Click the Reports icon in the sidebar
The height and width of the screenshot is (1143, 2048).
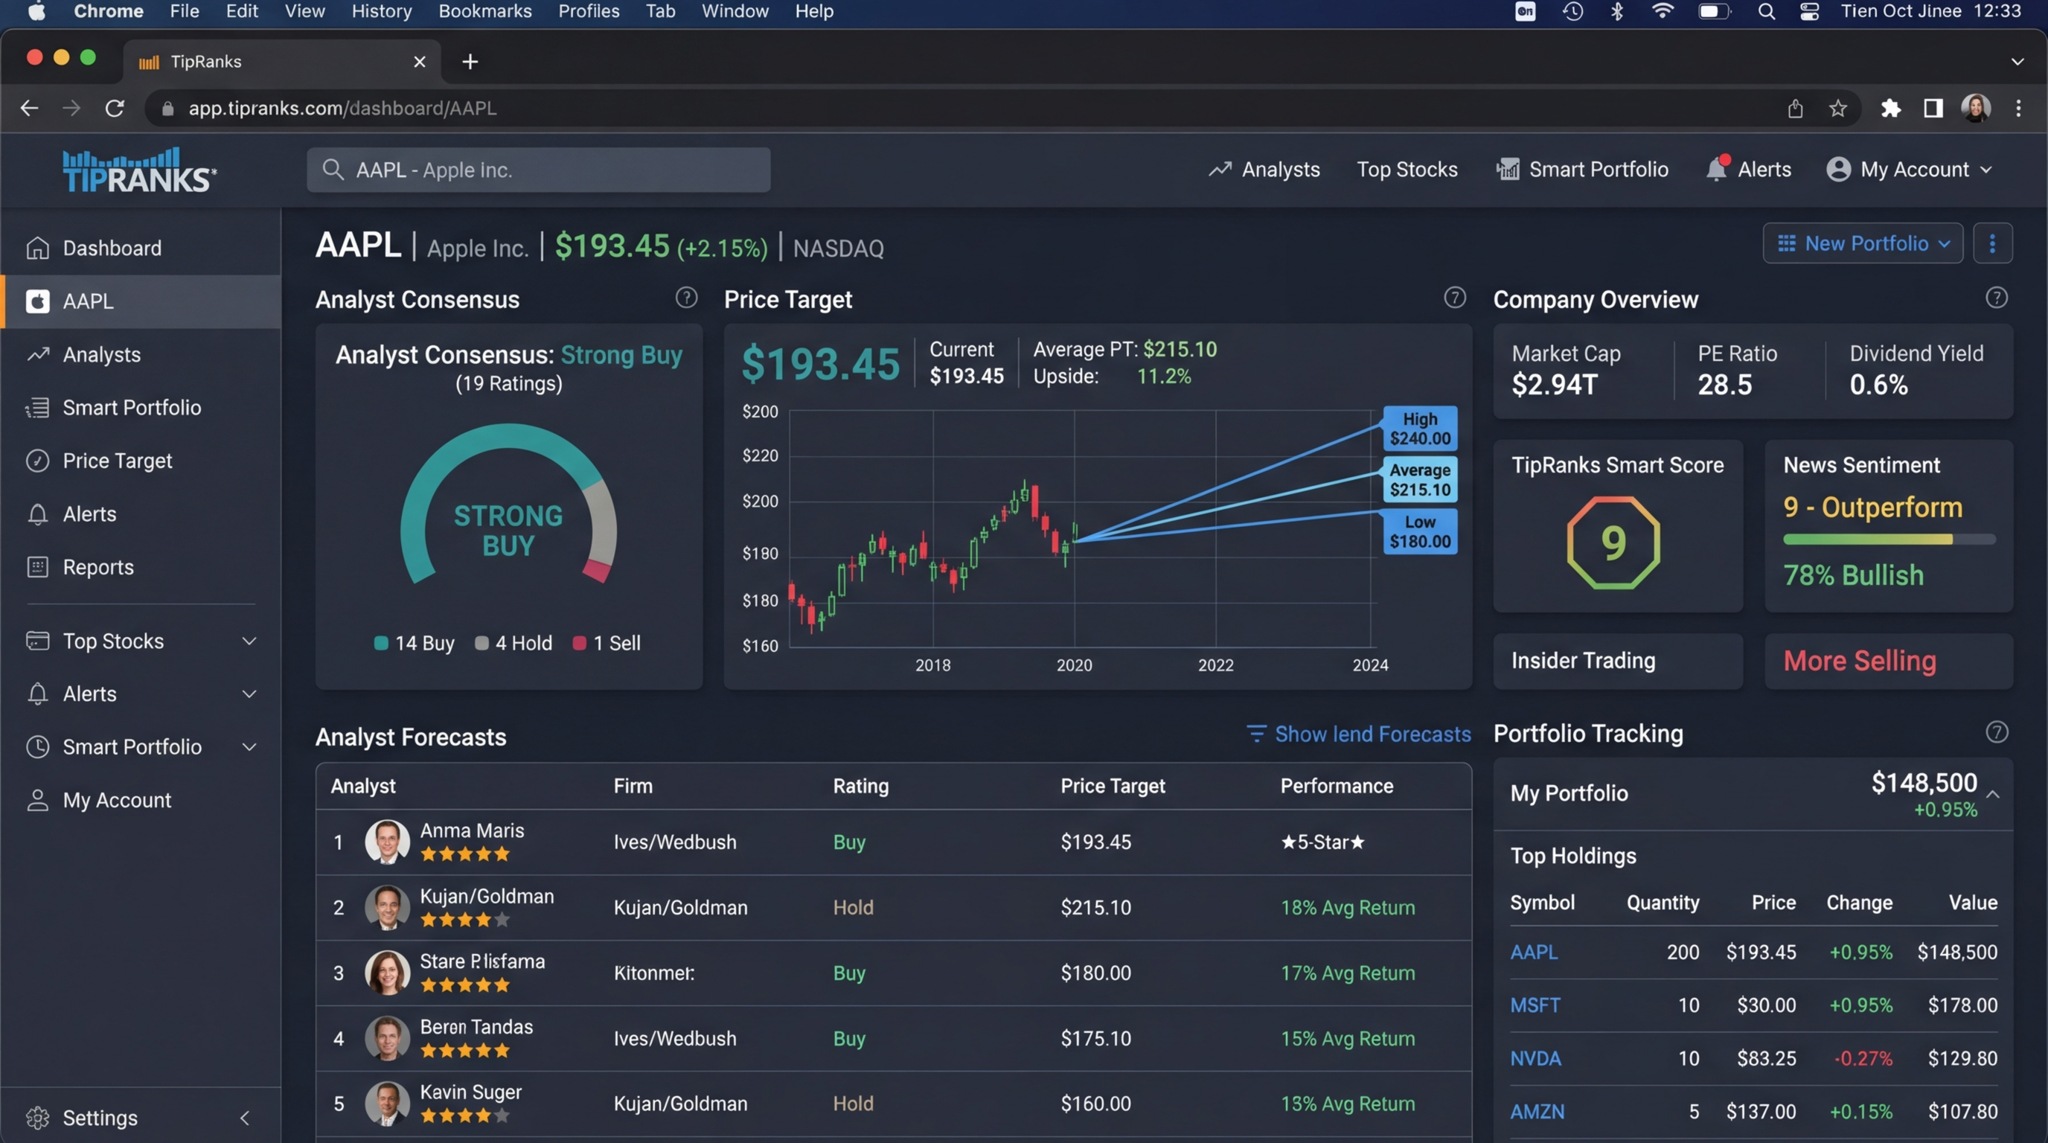click(x=37, y=567)
